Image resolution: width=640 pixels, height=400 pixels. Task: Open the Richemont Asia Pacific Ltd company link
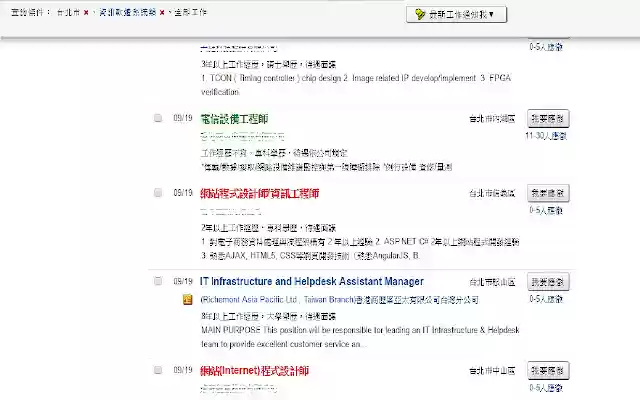pyautogui.click(x=339, y=300)
